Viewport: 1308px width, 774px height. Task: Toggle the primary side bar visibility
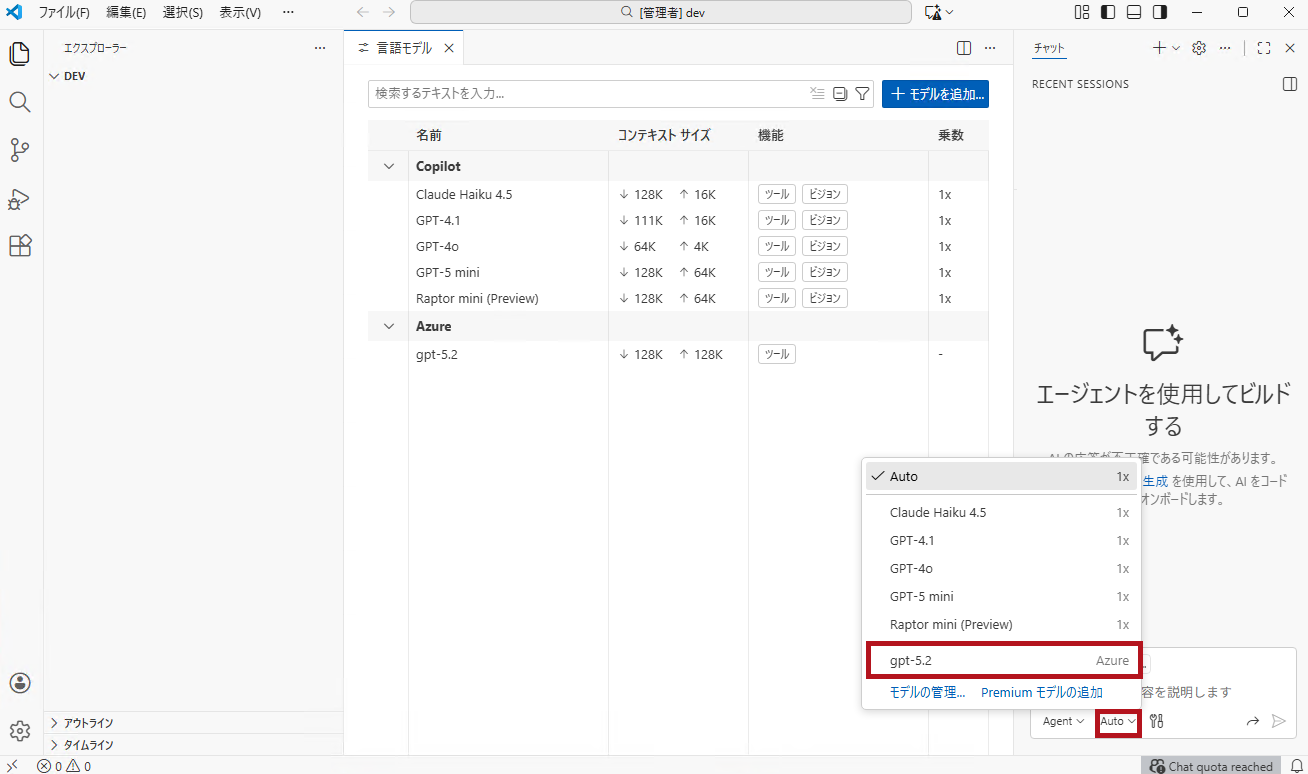tap(1107, 12)
